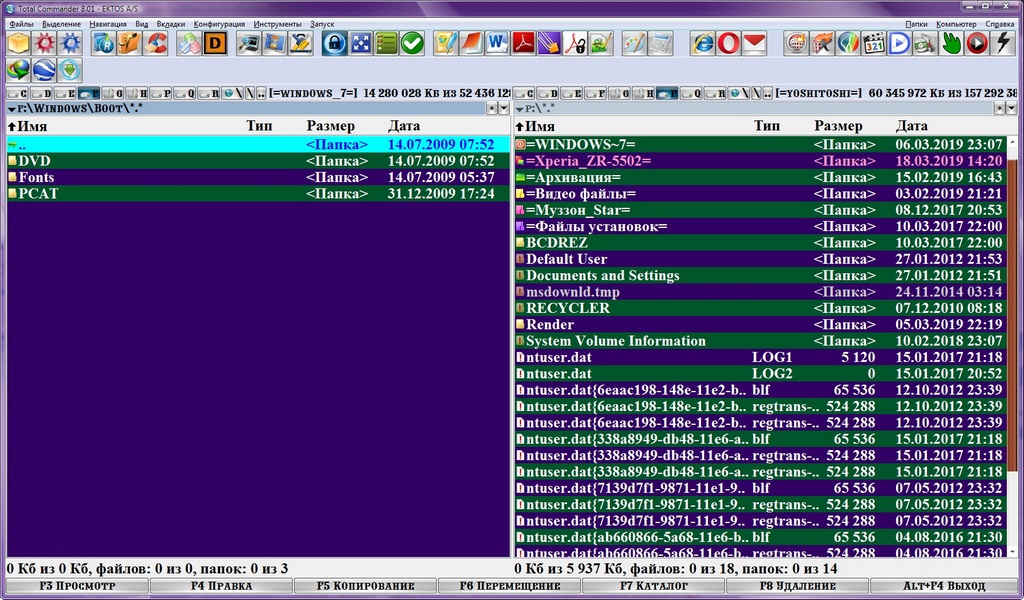Click the green checkmark toolbar icon
1024x600 pixels.
point(412,43)
